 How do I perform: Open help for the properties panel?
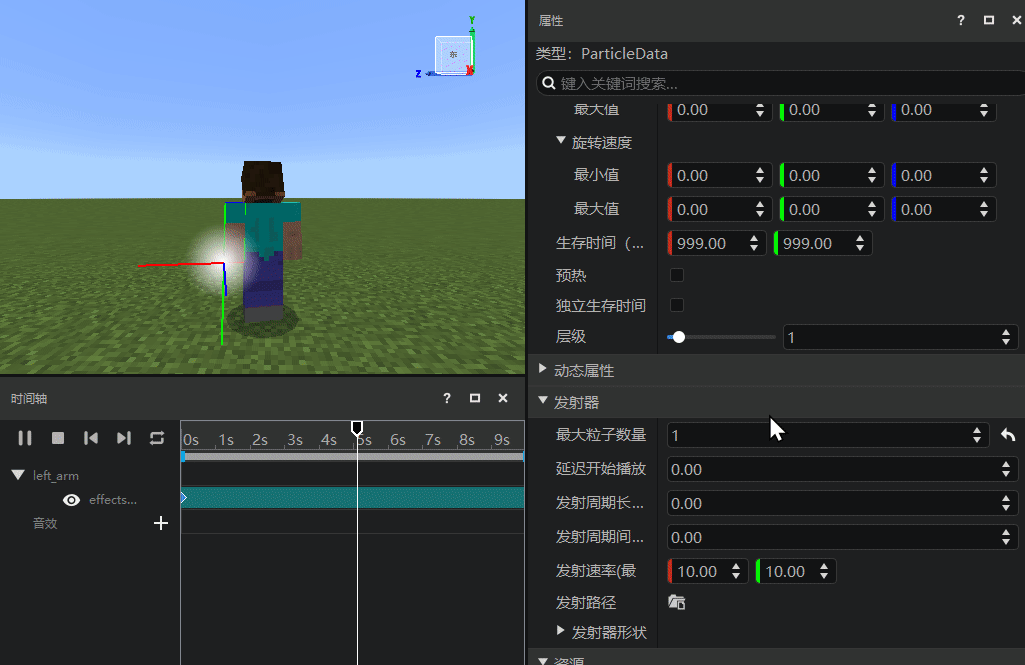960,20
